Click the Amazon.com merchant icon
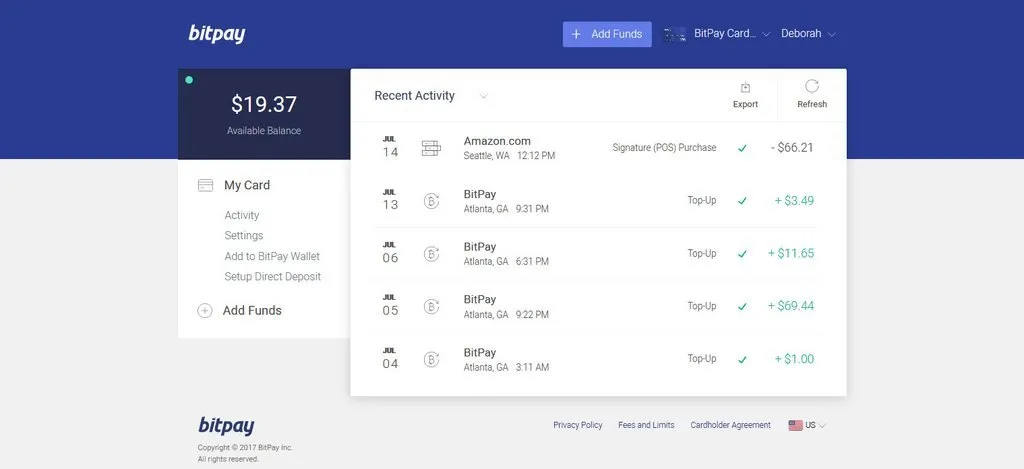This screenshot has height=469, width=1024. click(x=431, y=148)
